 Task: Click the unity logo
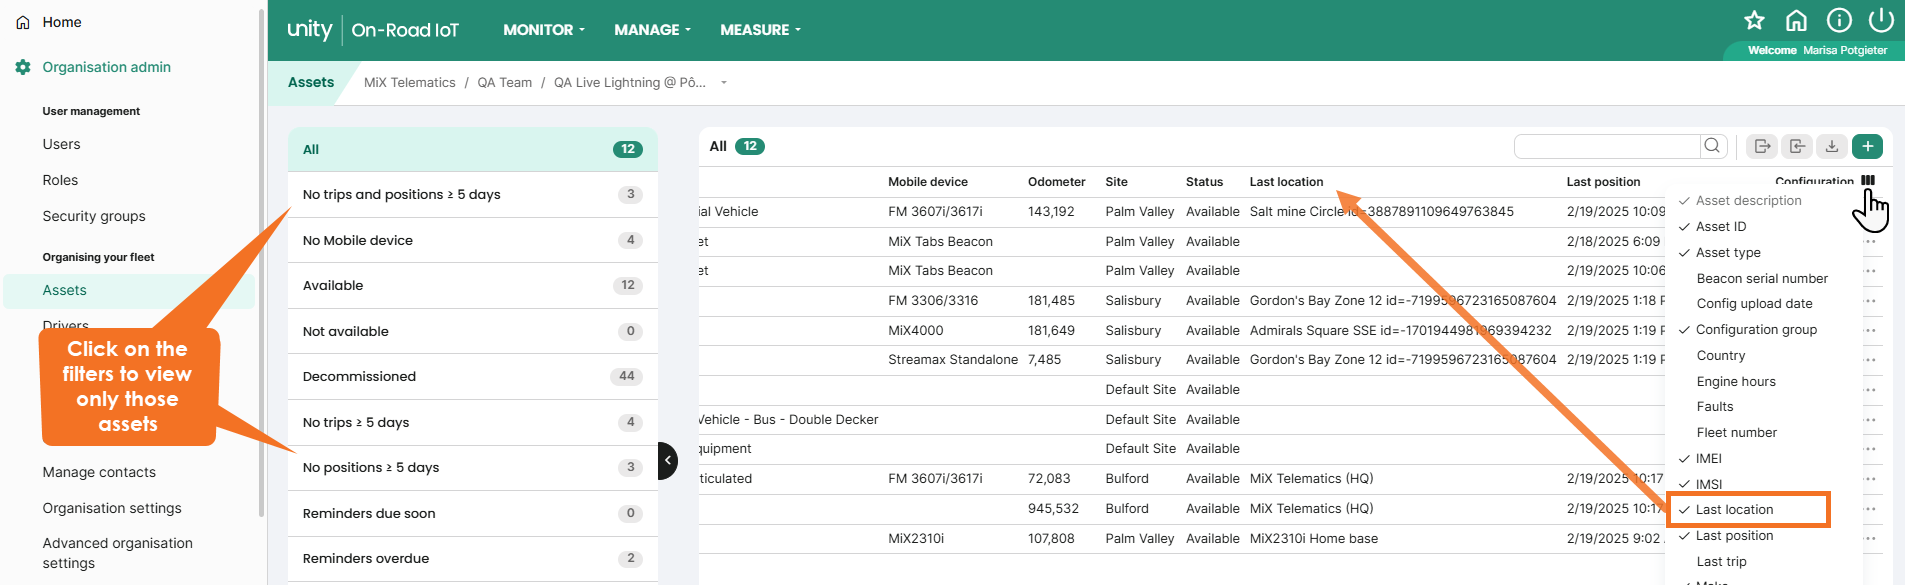pos(310,29)
